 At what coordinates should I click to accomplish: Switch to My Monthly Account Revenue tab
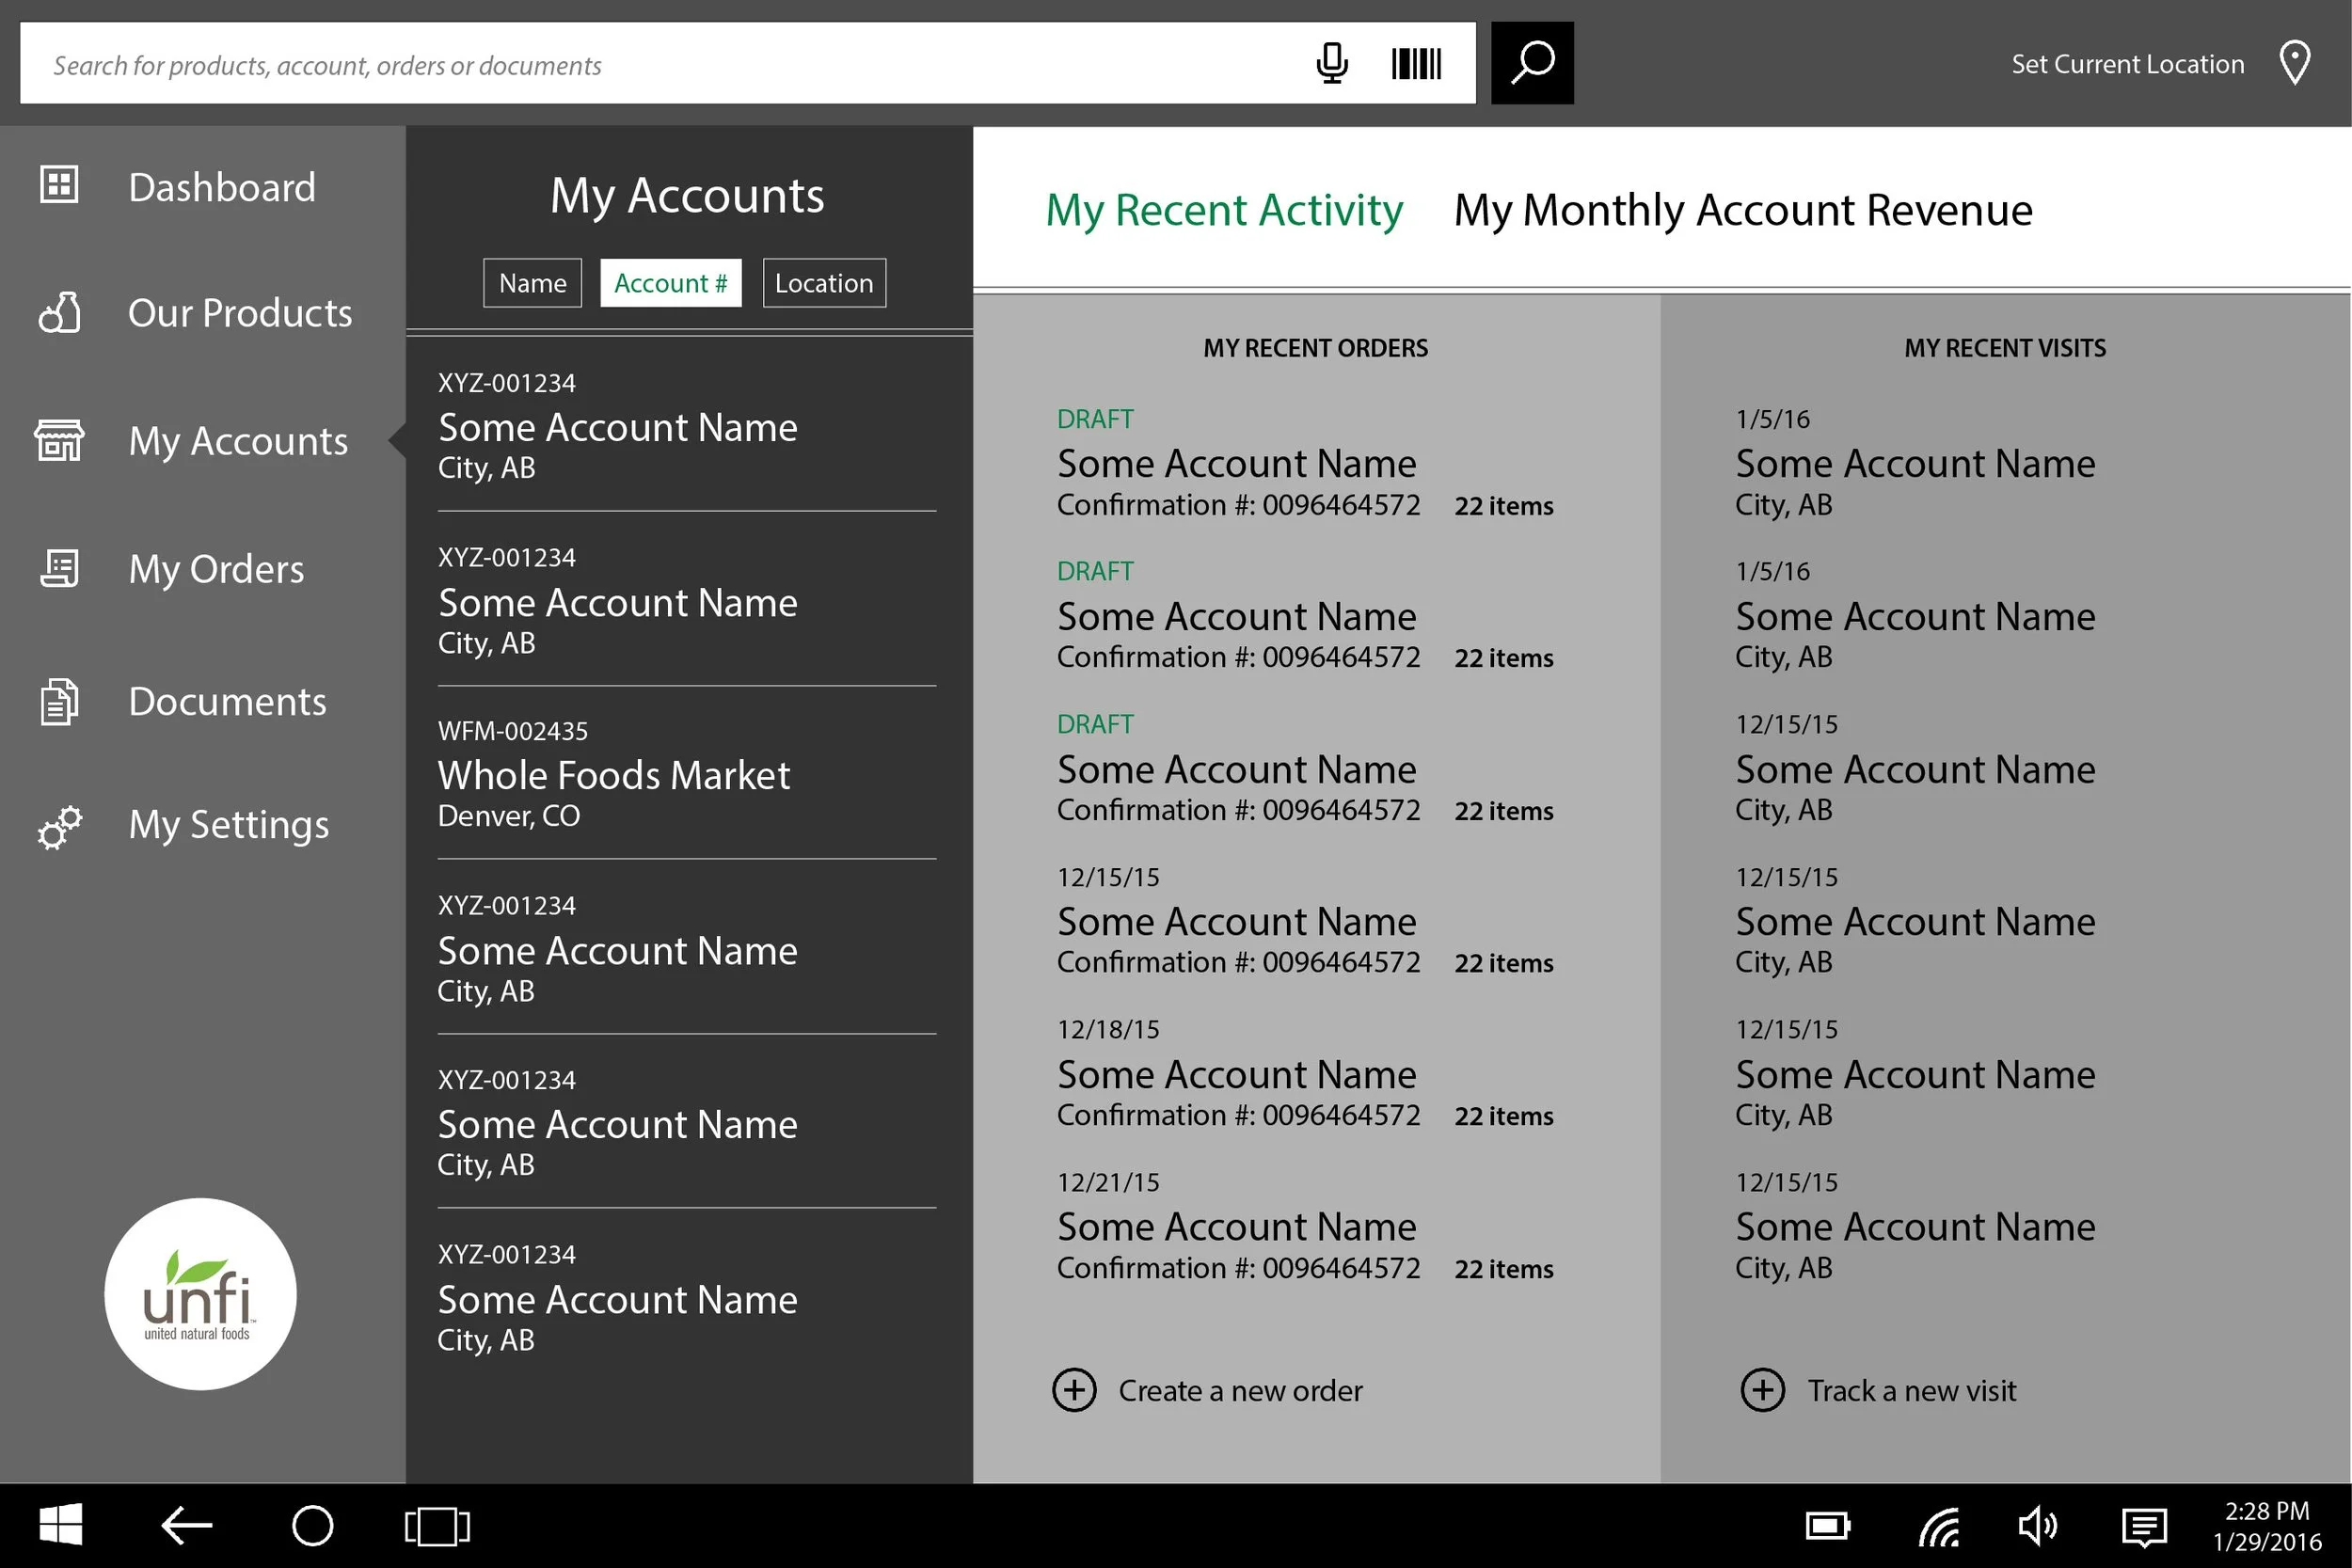coord(1742,210)
